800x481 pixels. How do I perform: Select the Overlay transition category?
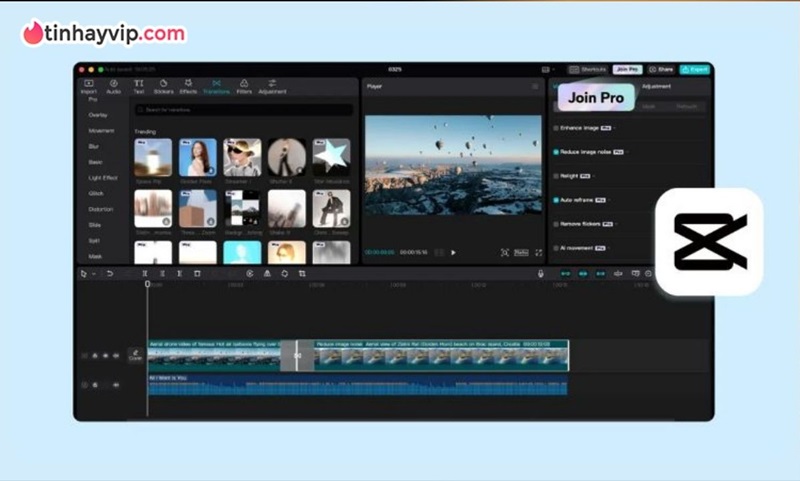(x=97, y=115)
